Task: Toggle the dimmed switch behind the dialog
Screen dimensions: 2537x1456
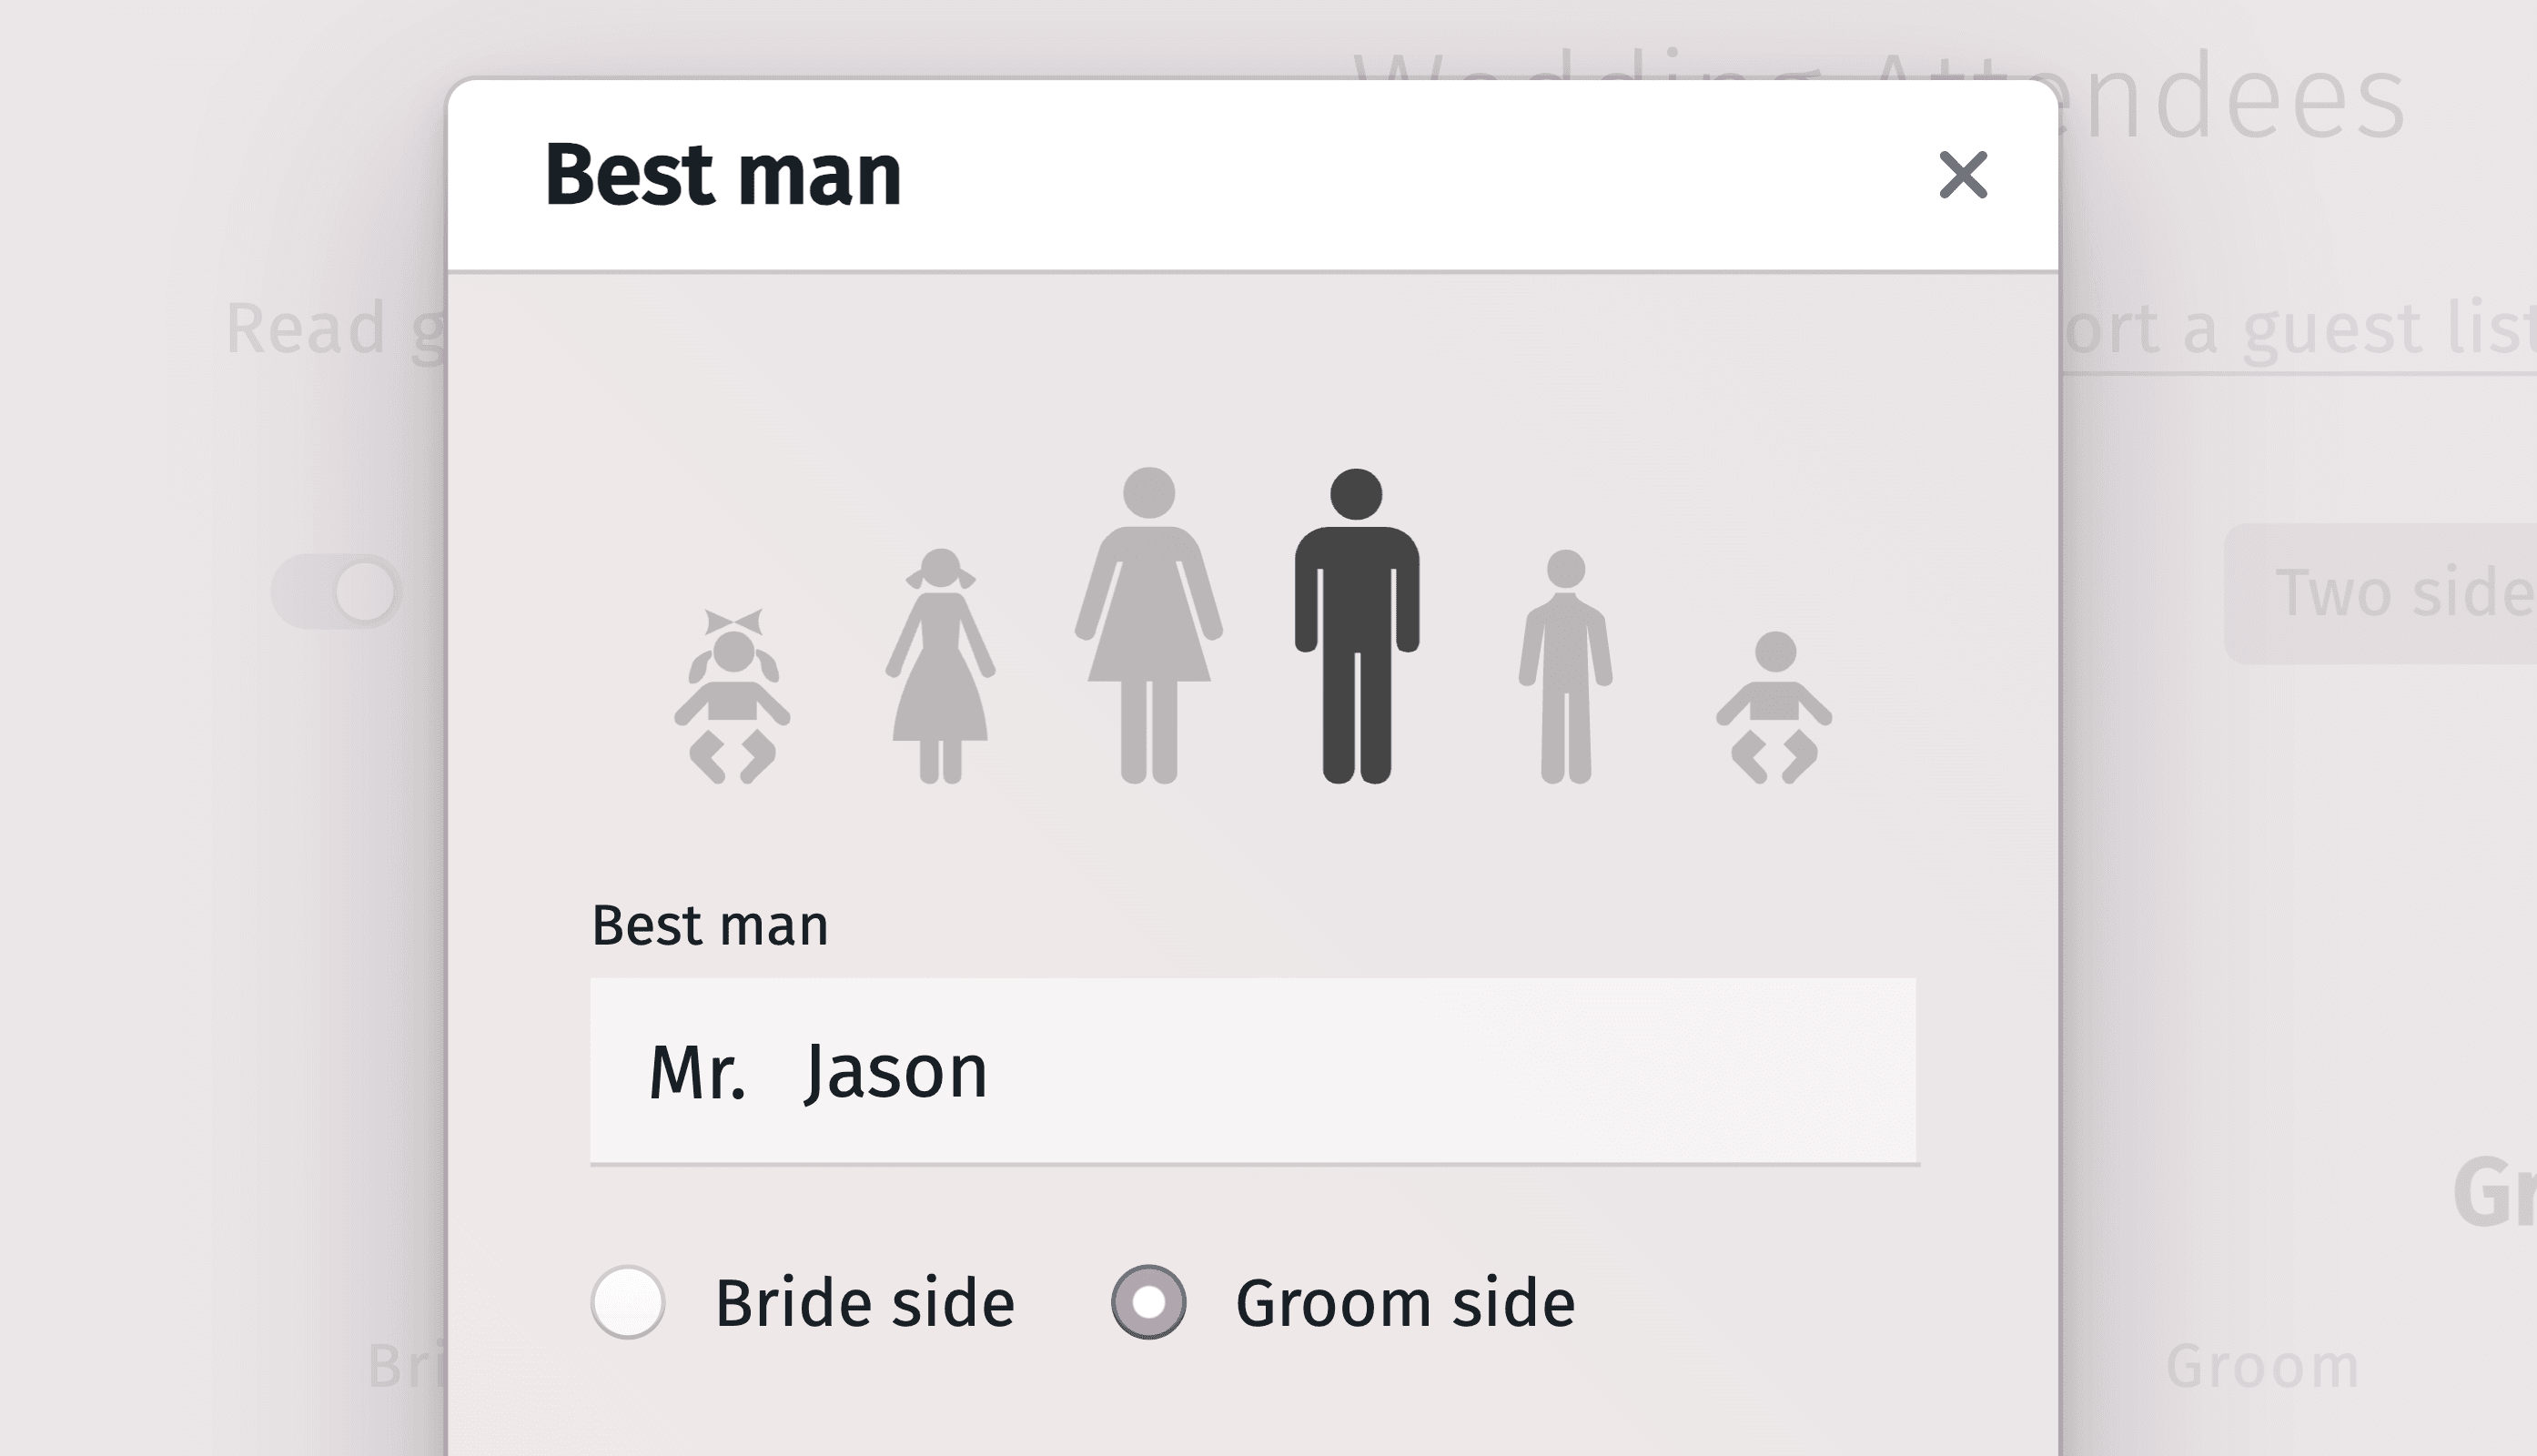Action: (x=337, y=591)
